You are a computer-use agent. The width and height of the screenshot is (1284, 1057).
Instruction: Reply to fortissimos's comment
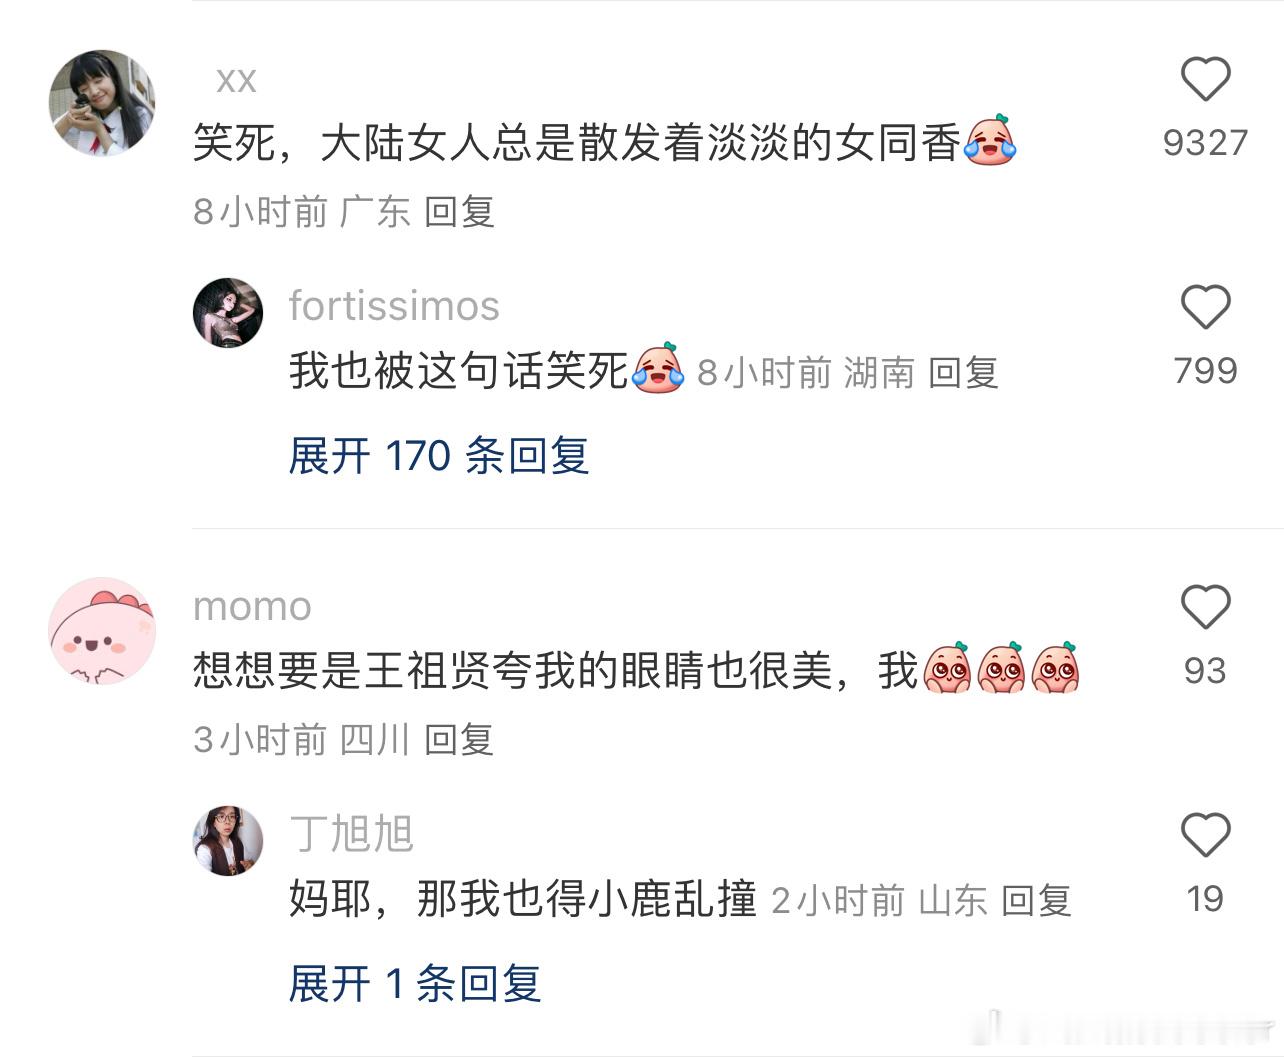point(963,373)
